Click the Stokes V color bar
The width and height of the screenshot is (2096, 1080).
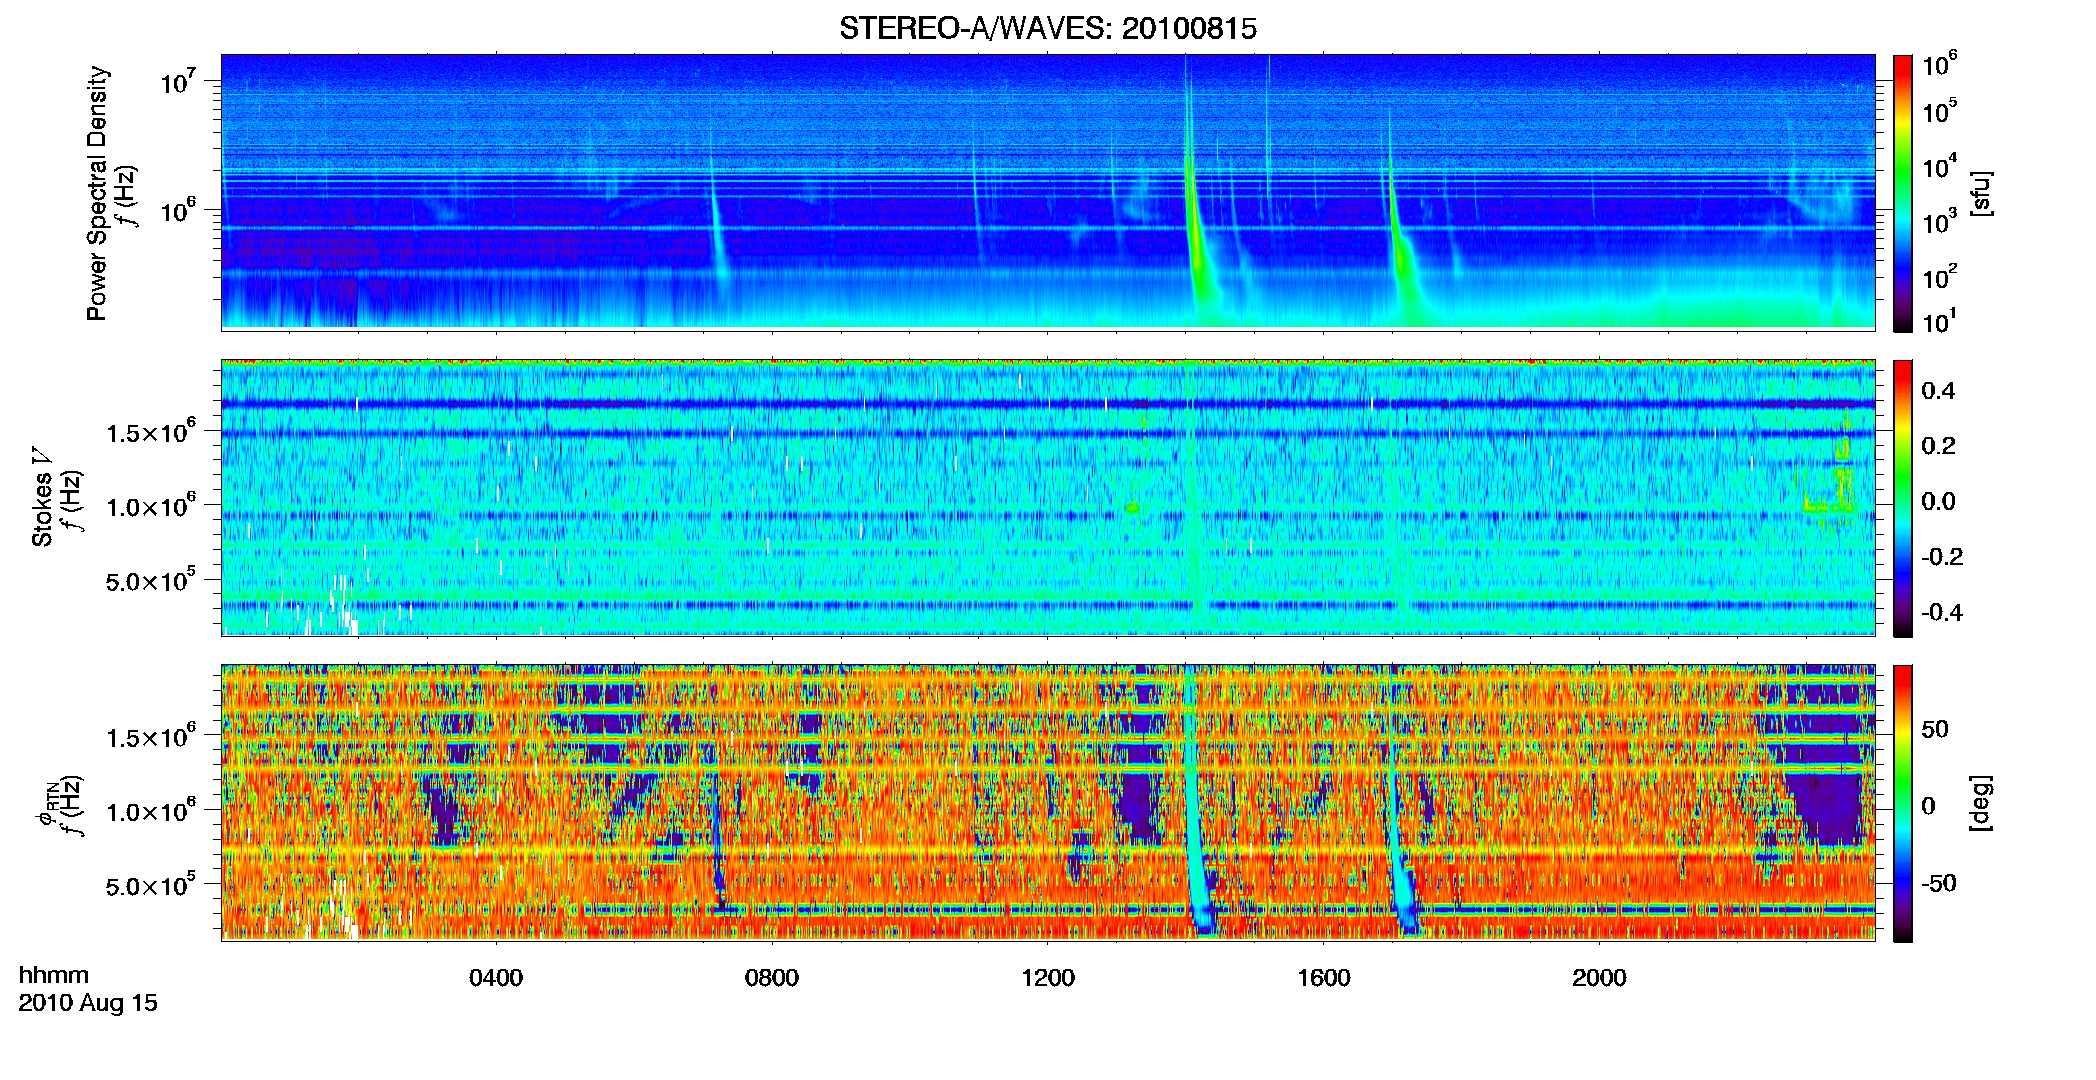click(x=1903, y=498)
